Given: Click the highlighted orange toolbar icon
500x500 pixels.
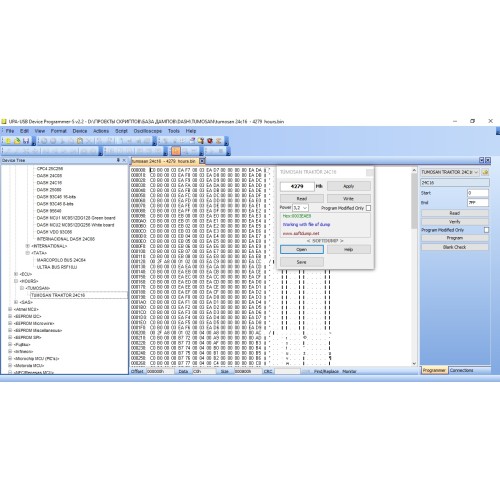Looking at the screenshot, I should point(176,151).
